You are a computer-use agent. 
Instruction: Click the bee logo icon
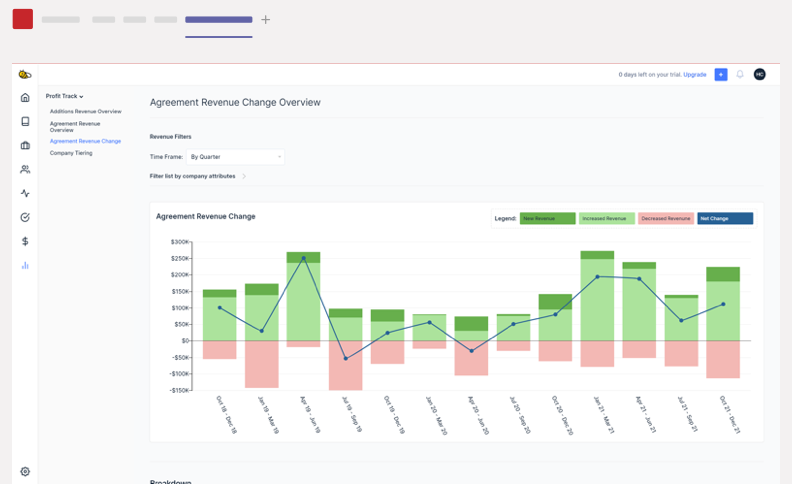coord(25,75)
